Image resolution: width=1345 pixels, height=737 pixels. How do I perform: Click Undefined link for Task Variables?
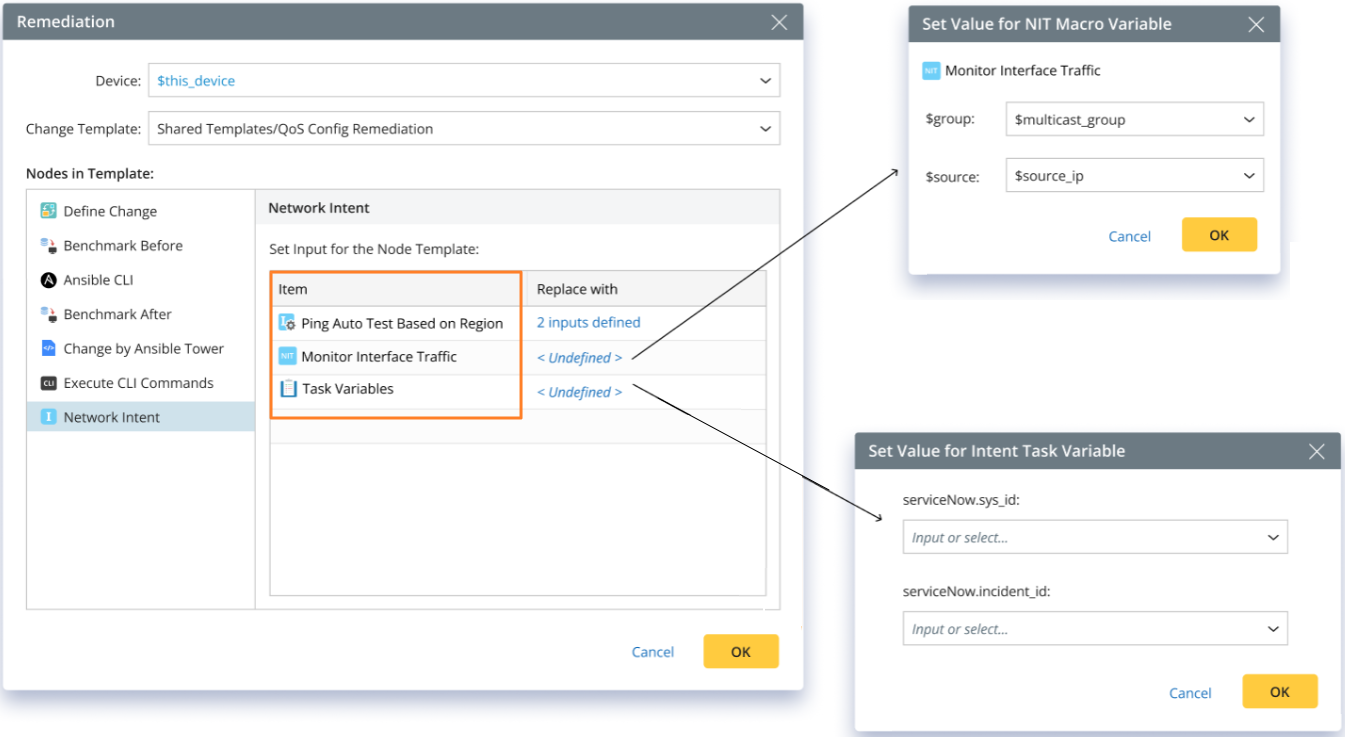[579, 392]
